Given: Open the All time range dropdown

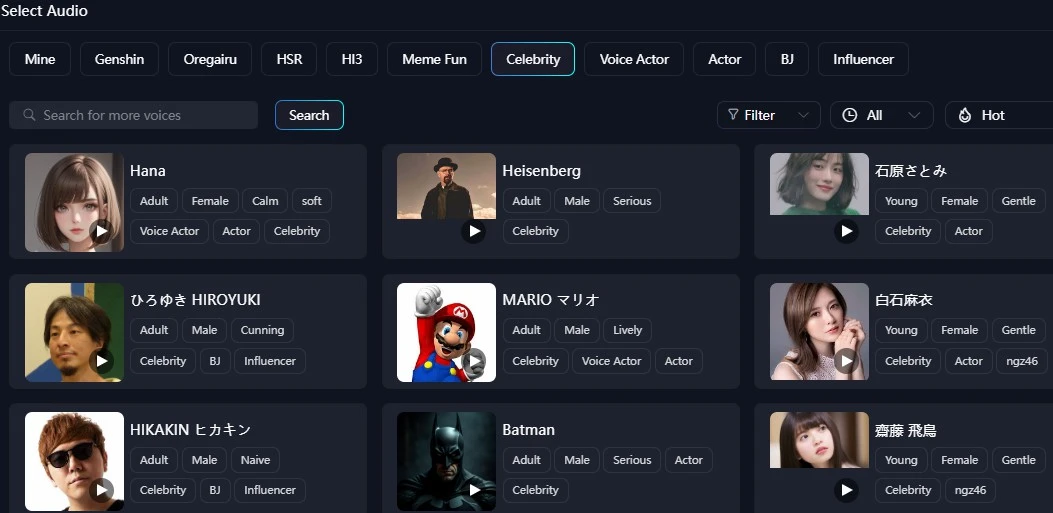Looking at the screenshot, I should (882, 115).
